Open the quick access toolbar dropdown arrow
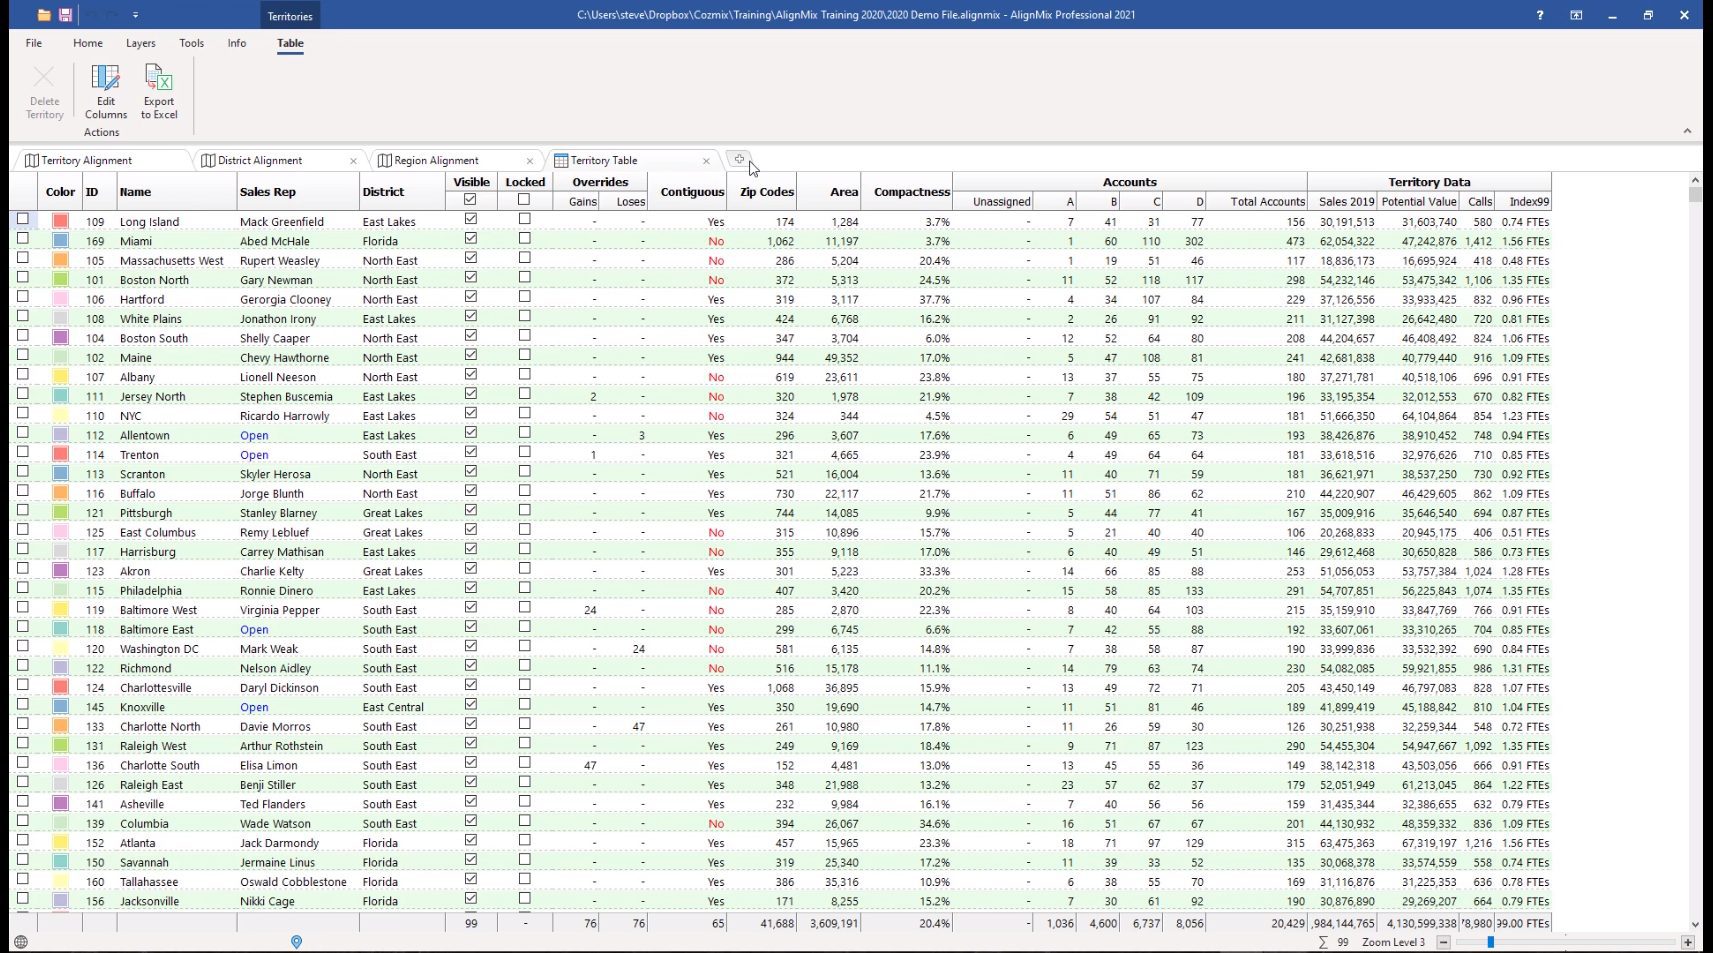This screenshot has height=953, width=1713. 135,15
